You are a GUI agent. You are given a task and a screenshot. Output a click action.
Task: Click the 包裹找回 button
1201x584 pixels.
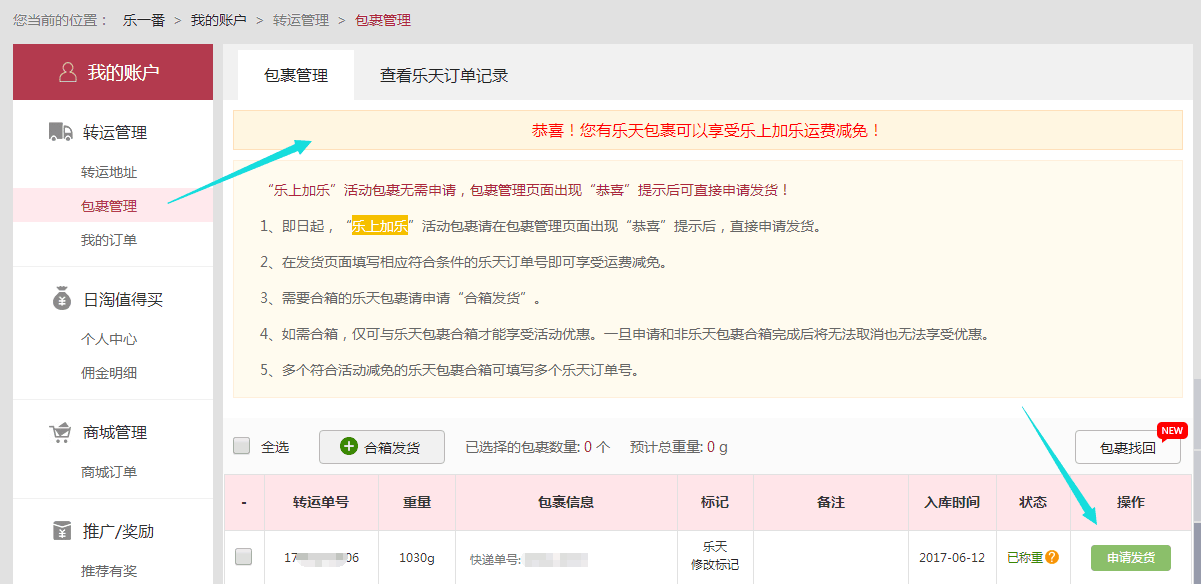1127,447
